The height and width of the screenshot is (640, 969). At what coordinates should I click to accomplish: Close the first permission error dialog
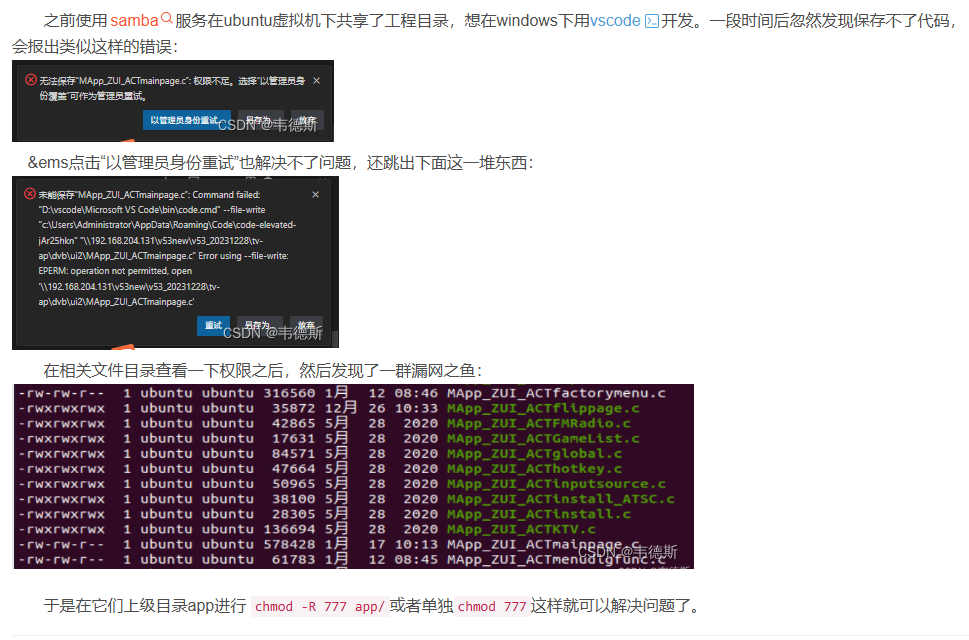(316, 80)
